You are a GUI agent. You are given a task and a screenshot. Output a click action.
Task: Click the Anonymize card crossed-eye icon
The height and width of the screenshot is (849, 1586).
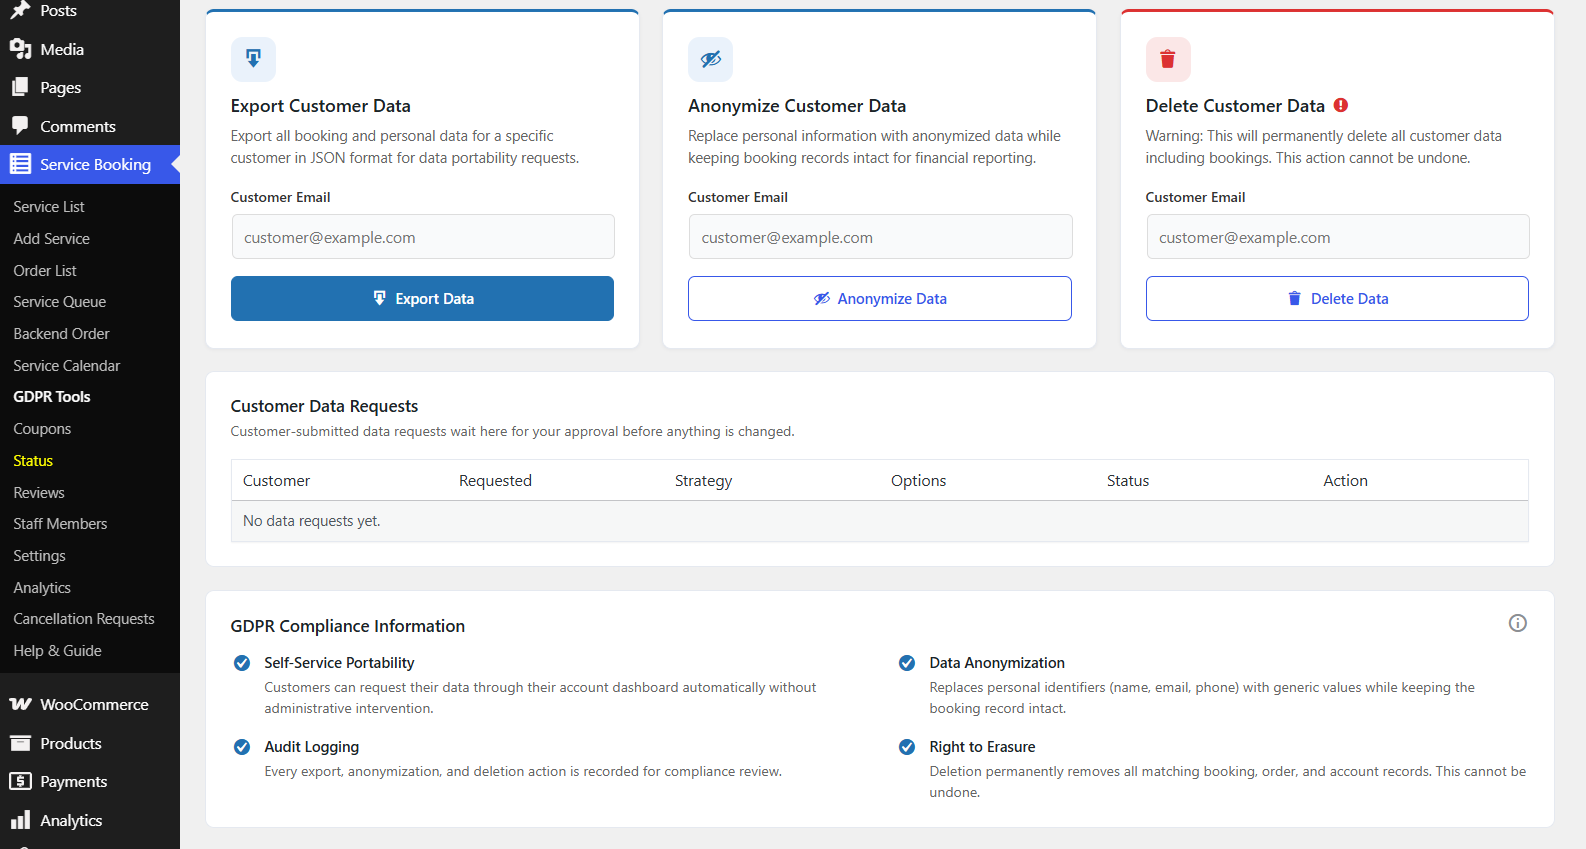pos(711,59)
